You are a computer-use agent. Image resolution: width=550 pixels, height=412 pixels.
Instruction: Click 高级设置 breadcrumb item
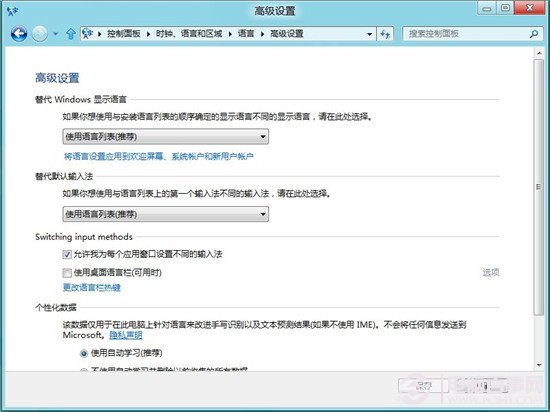[x=287, y=34]
